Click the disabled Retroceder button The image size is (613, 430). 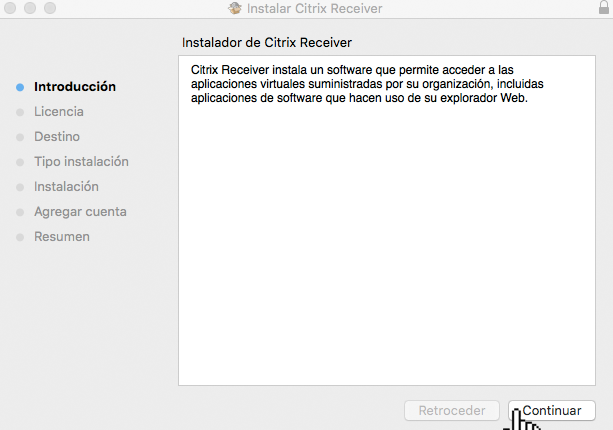tap(452, 410)
